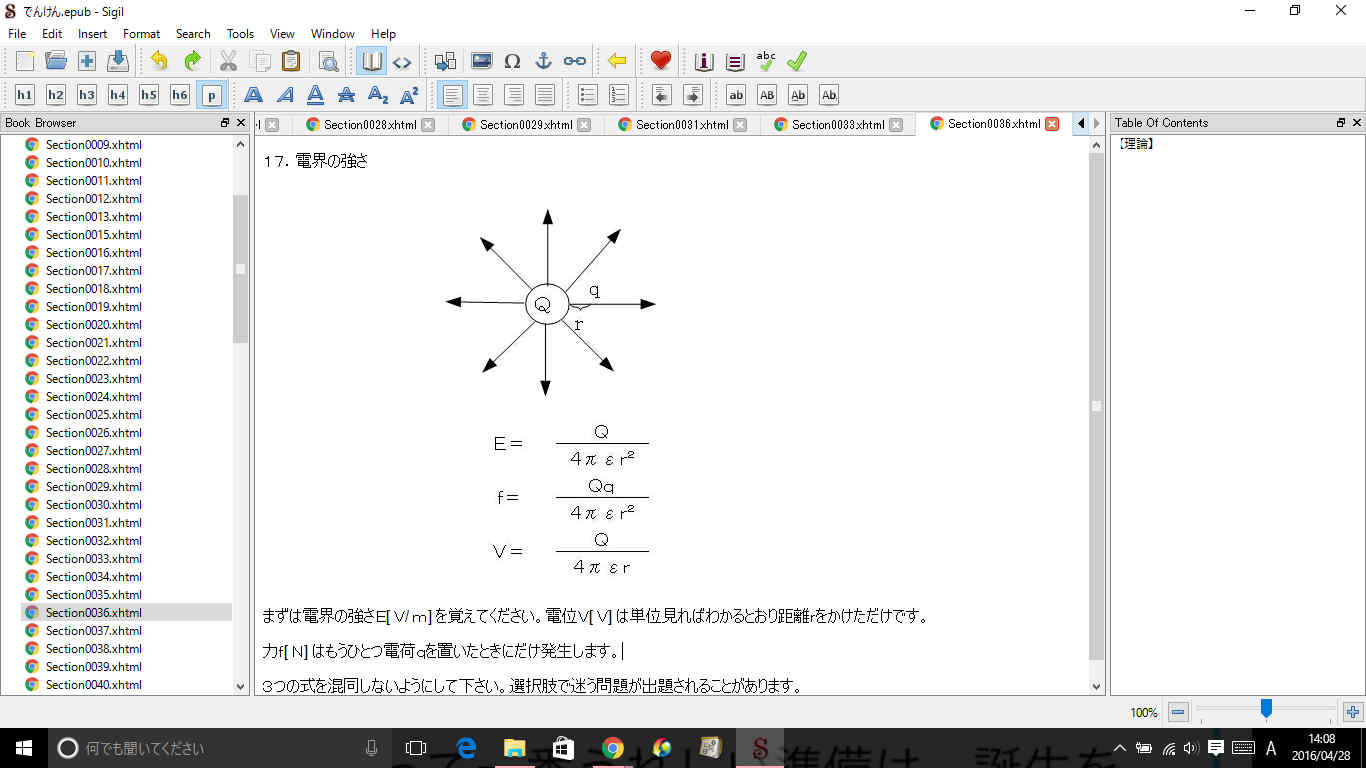Screen dimensions: 1366x768
Task: Undo the last edit
Action: click(x=160, y=61)
